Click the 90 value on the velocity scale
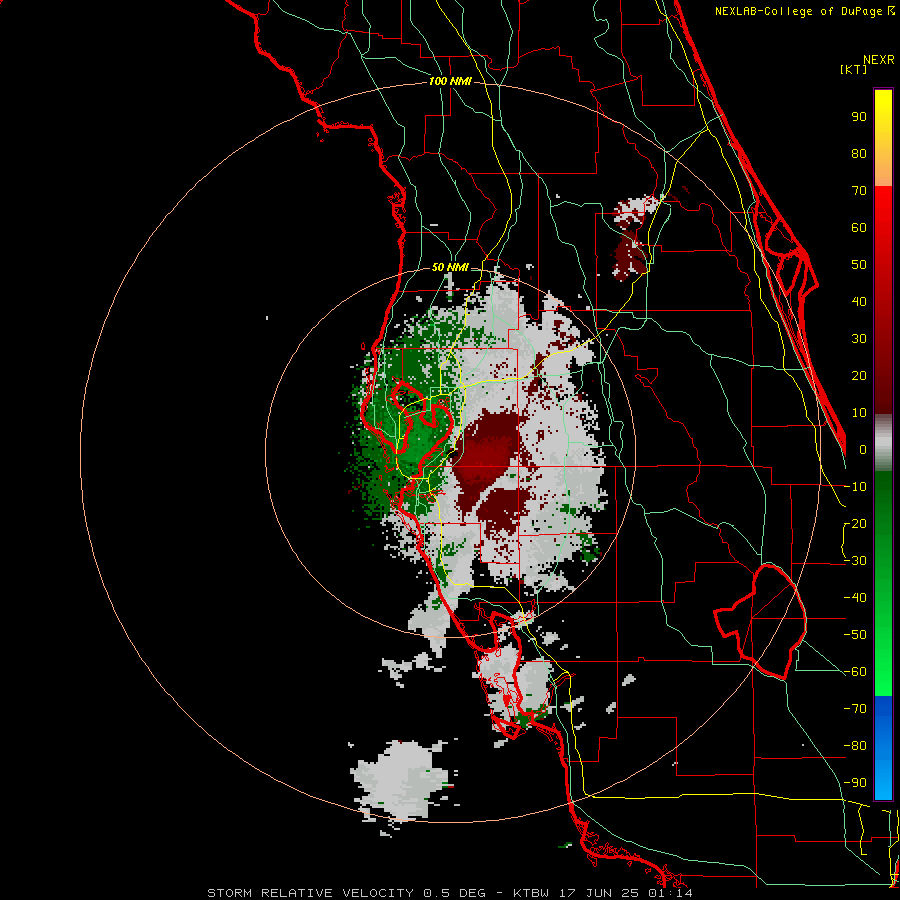 point(859,117)
